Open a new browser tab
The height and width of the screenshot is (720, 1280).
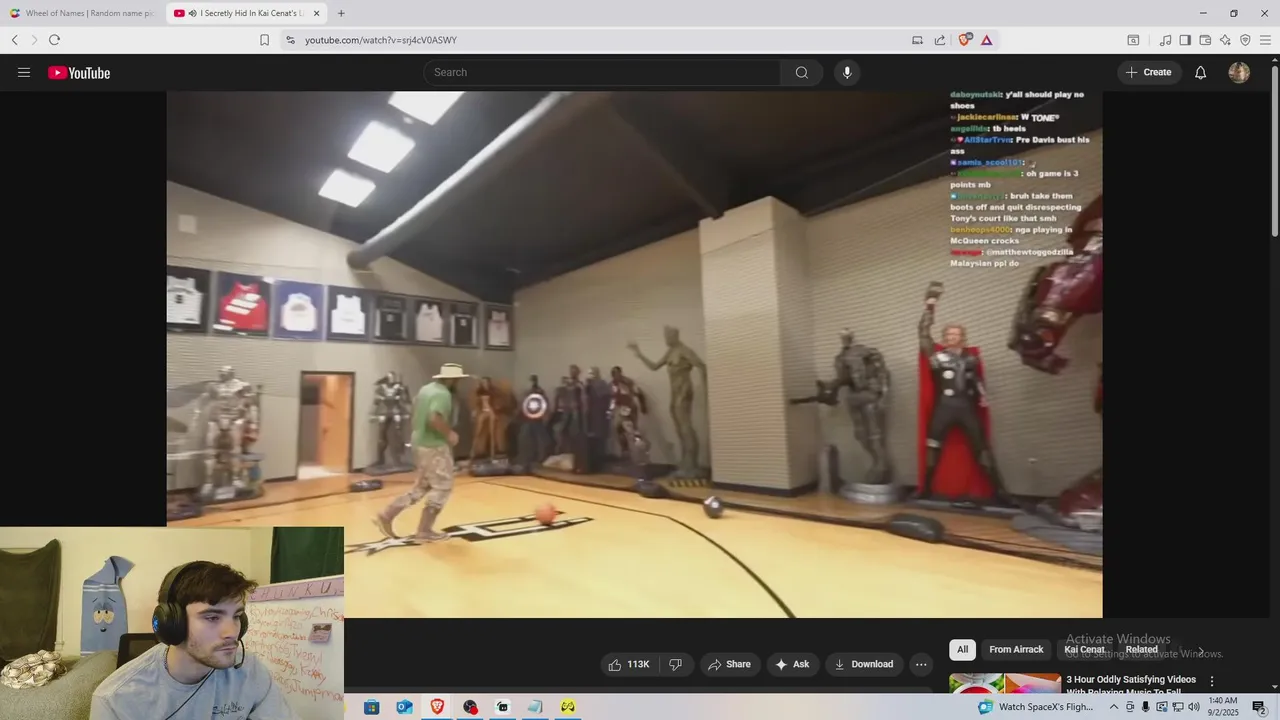341,13
